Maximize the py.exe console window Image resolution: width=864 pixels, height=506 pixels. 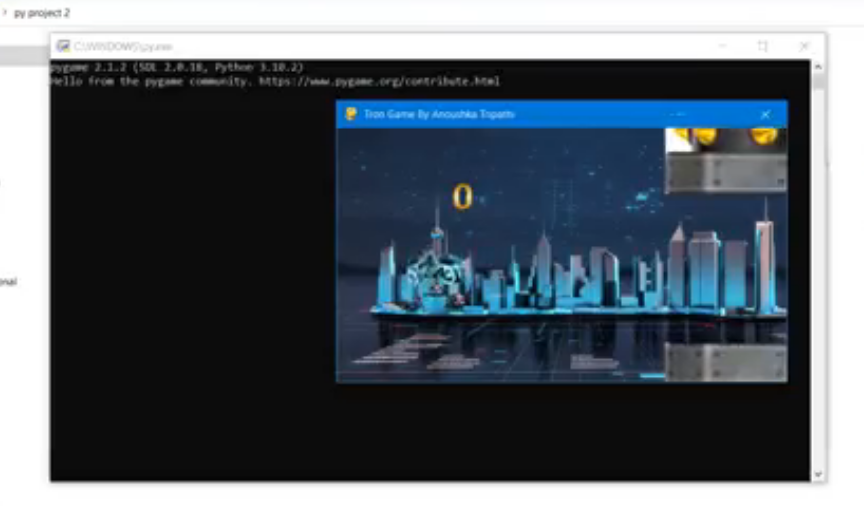click(x=763, y=46)
